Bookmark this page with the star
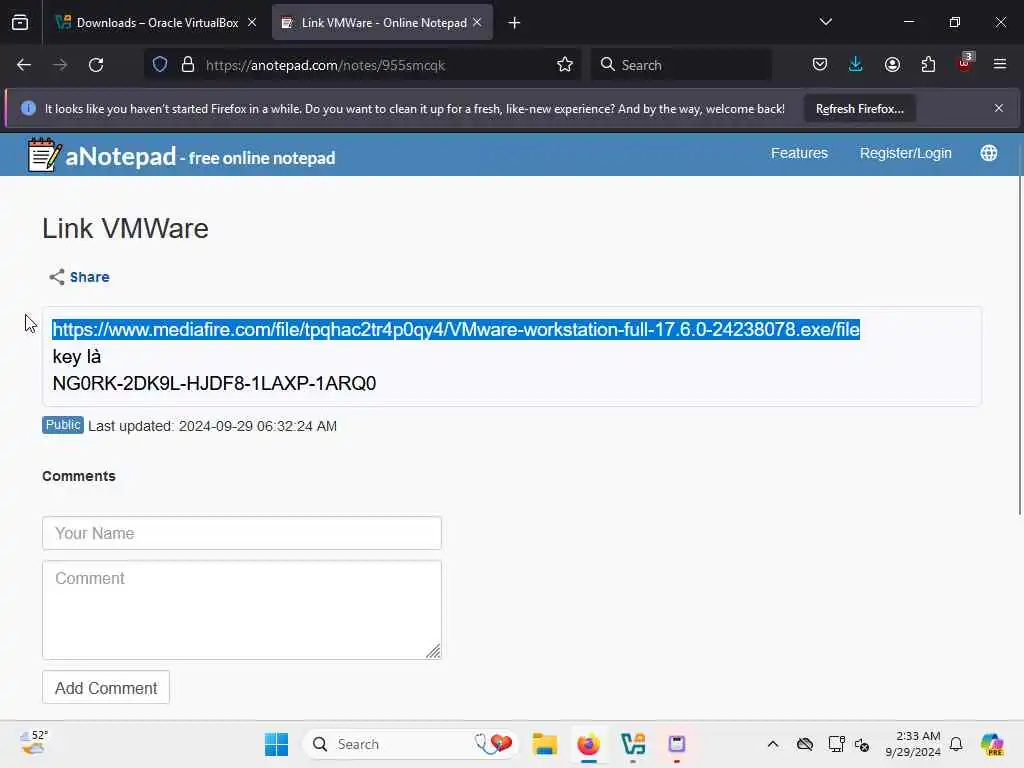Image resolution: width=1024 pixels, height=768 pixels. pyautogui.click(x=565, y=65)
